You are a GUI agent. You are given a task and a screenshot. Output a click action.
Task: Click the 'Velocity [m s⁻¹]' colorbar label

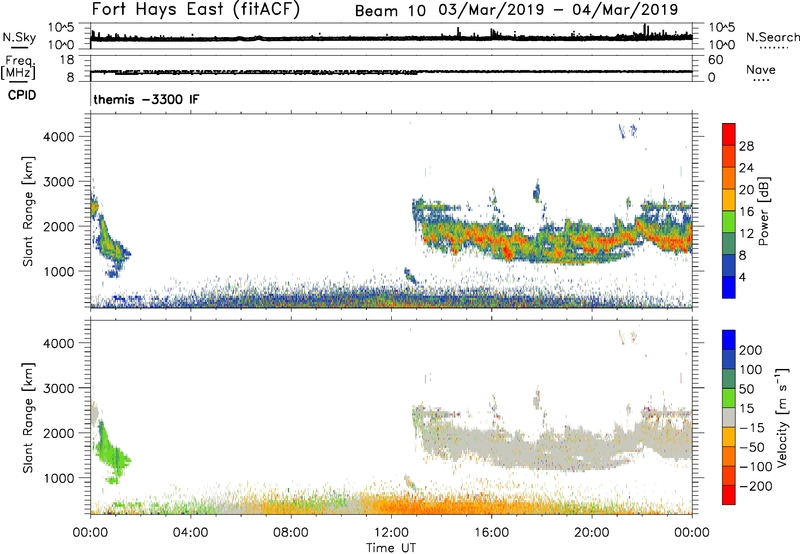(782, 417)
